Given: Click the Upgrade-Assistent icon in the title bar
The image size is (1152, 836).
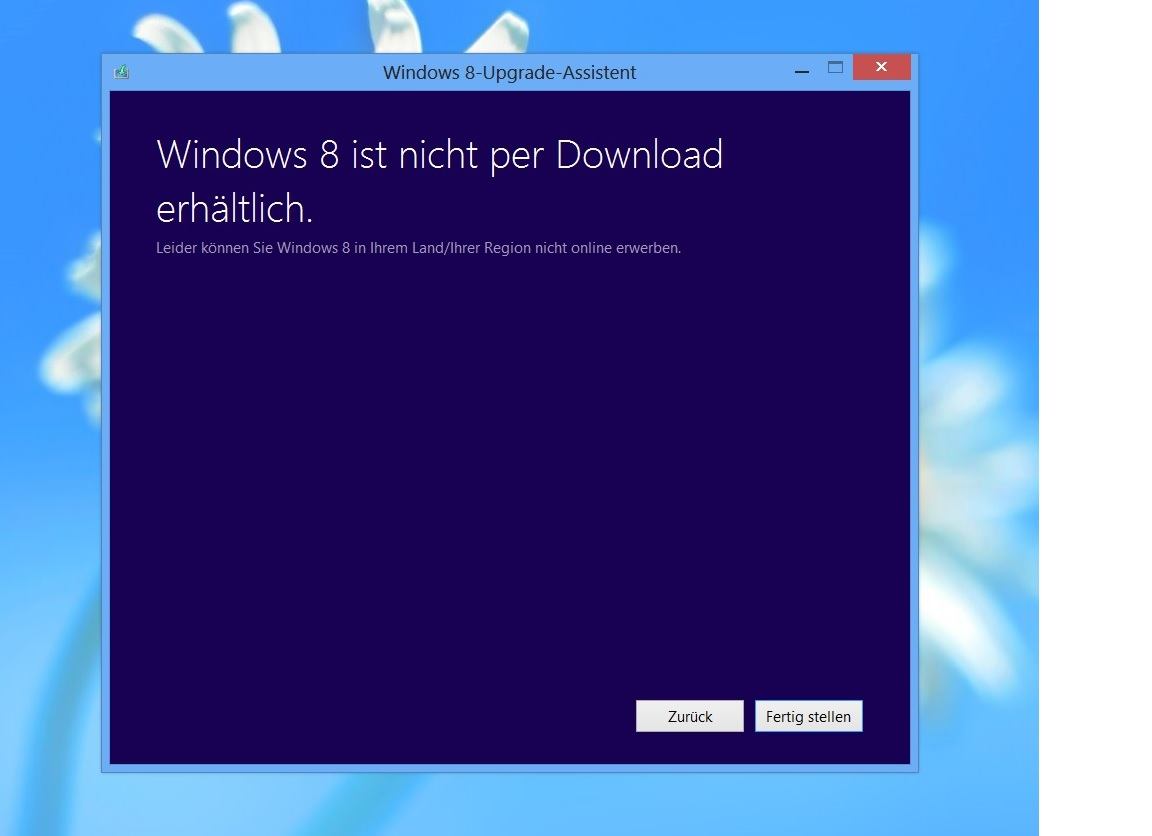Looking at the screenshot, I should tap(122, 72).
